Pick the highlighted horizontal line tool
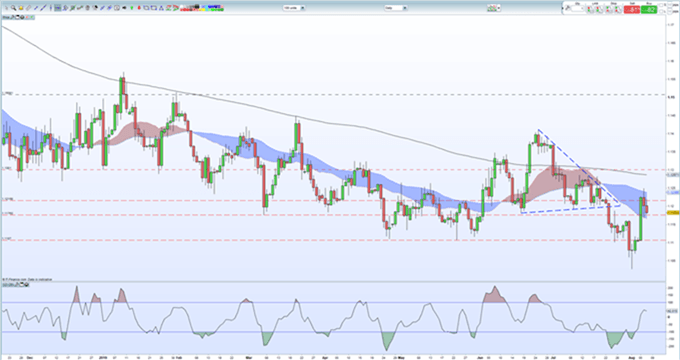680x360 pixels. tap(58, 8)
